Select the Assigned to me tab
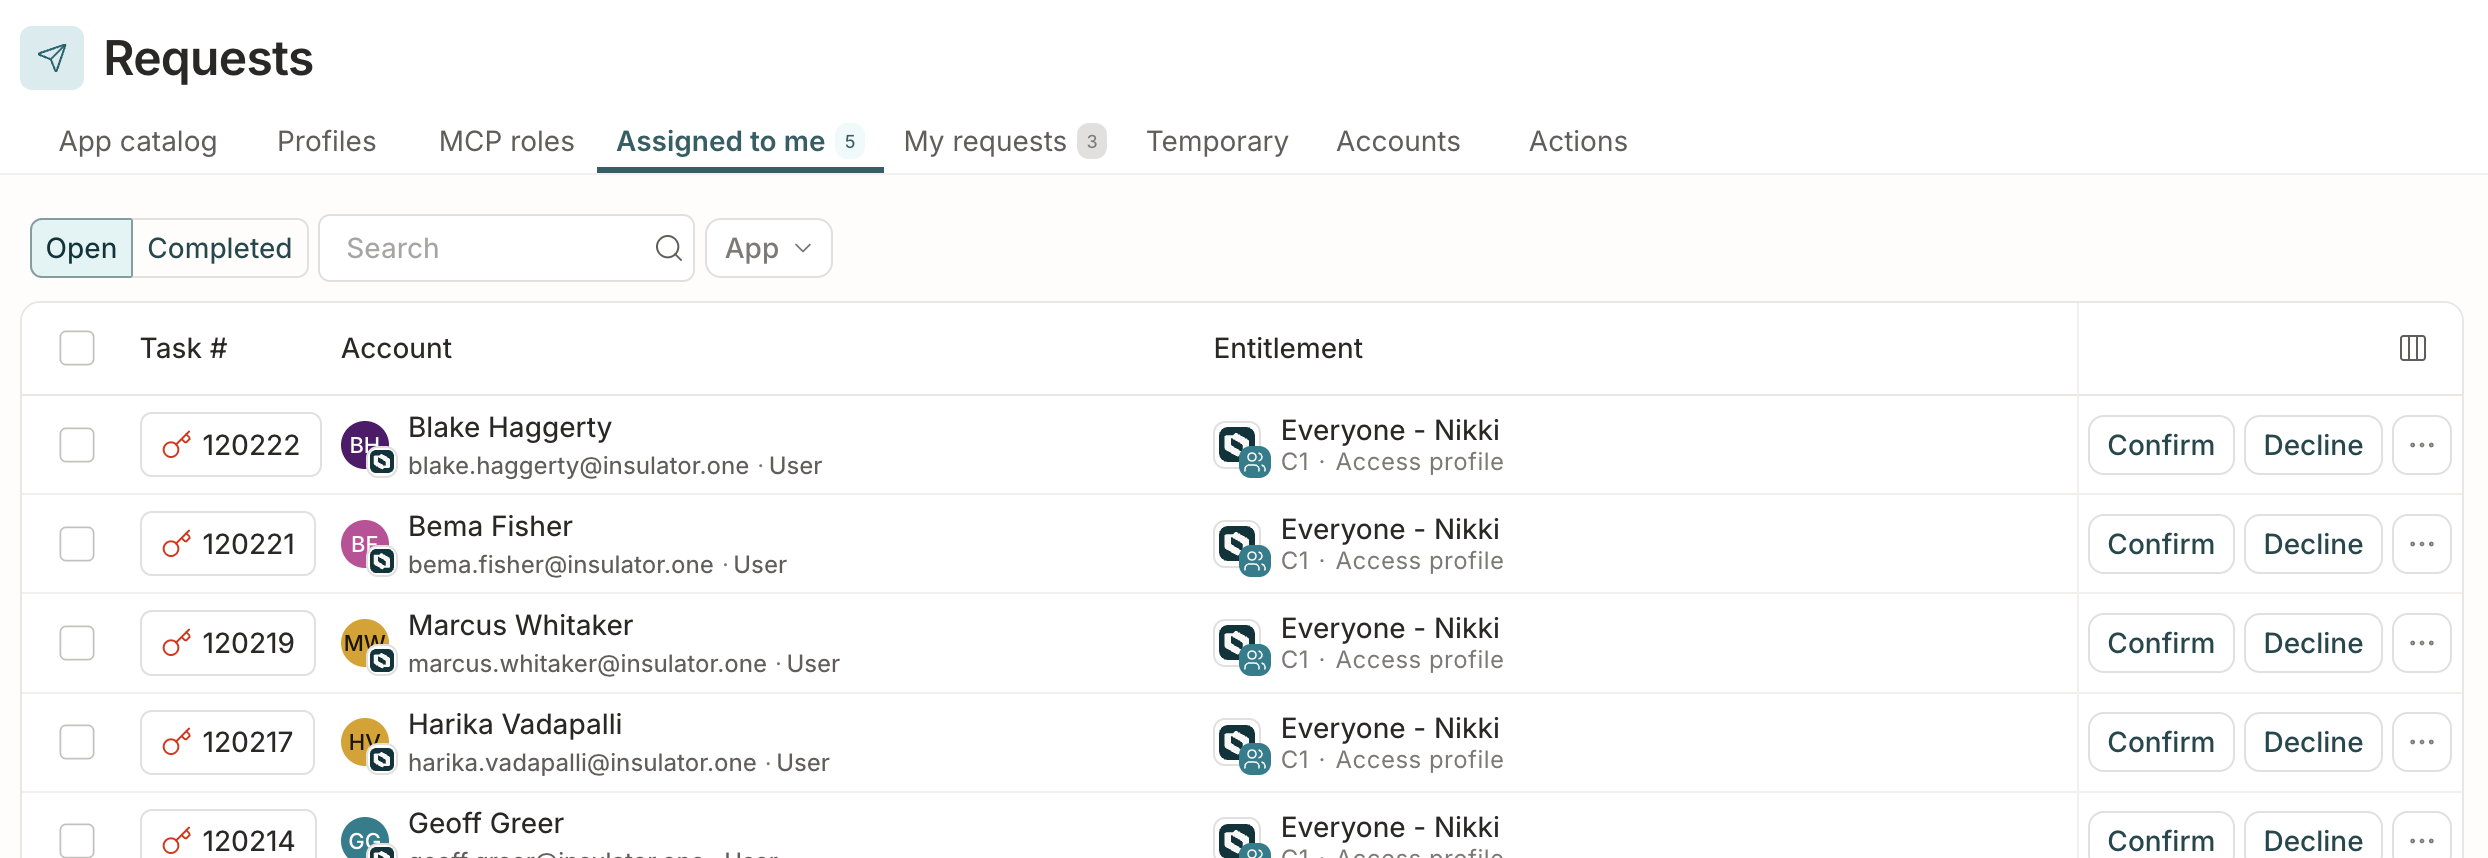 [740, 141]
